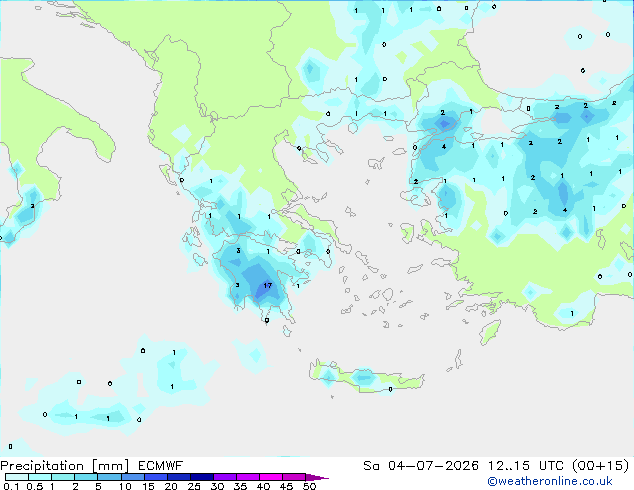Click the 0.1–0.5 mm legend swatch
Screen dimensions: 634x490
[17, 477]
